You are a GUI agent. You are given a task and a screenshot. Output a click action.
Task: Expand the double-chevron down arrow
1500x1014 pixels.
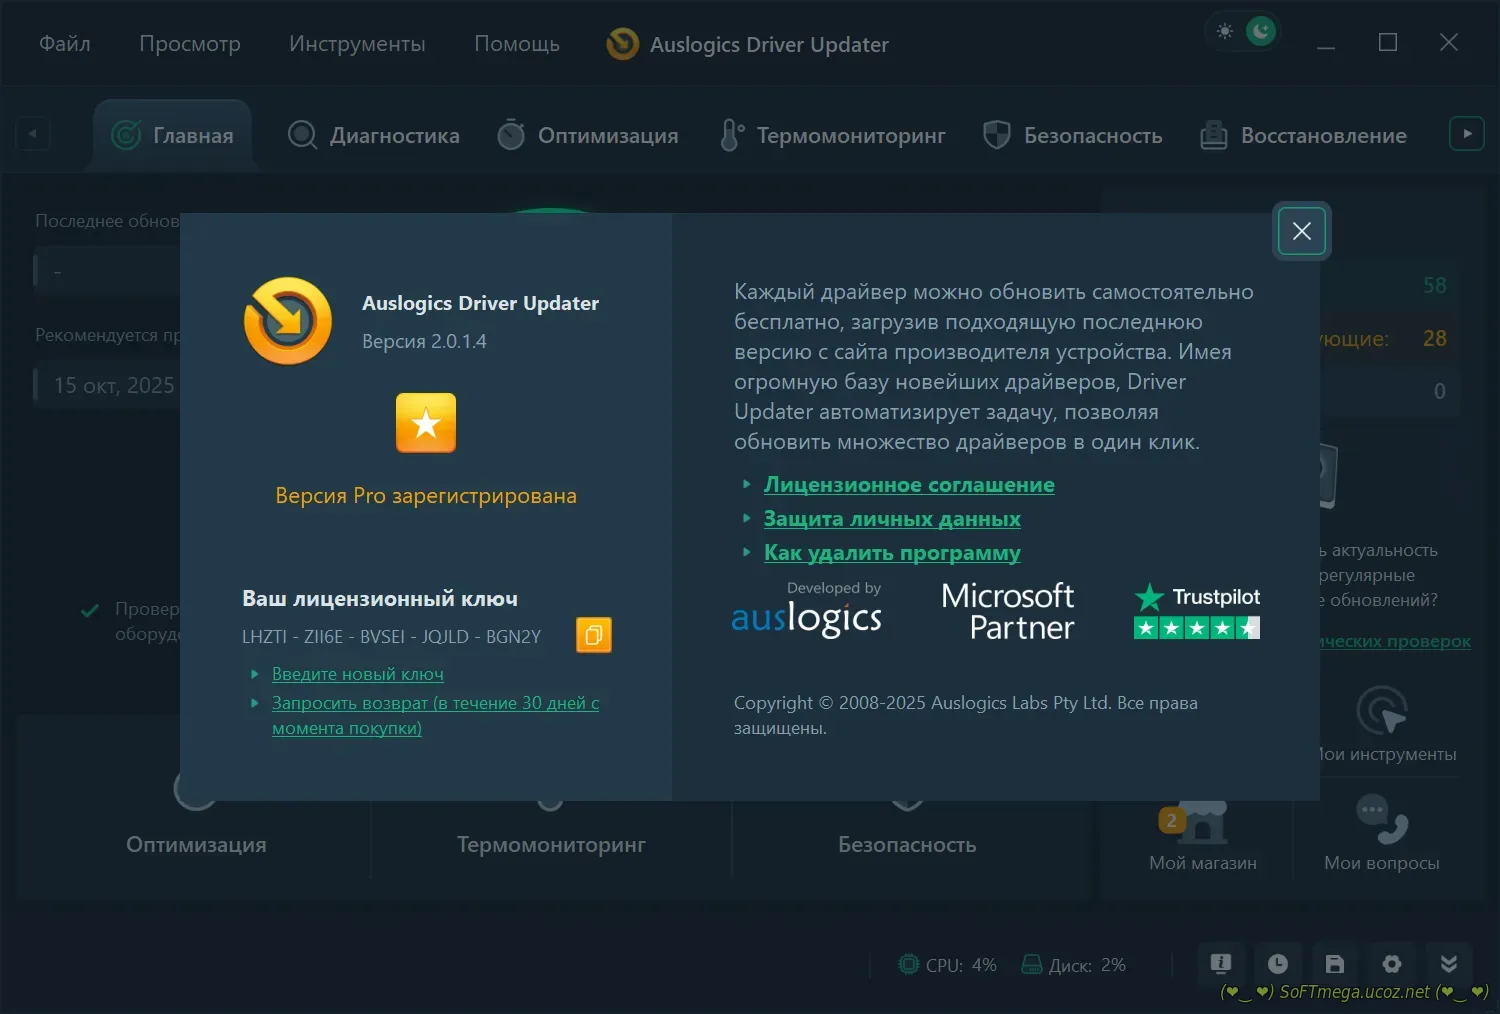click(x=1448, y=964)
